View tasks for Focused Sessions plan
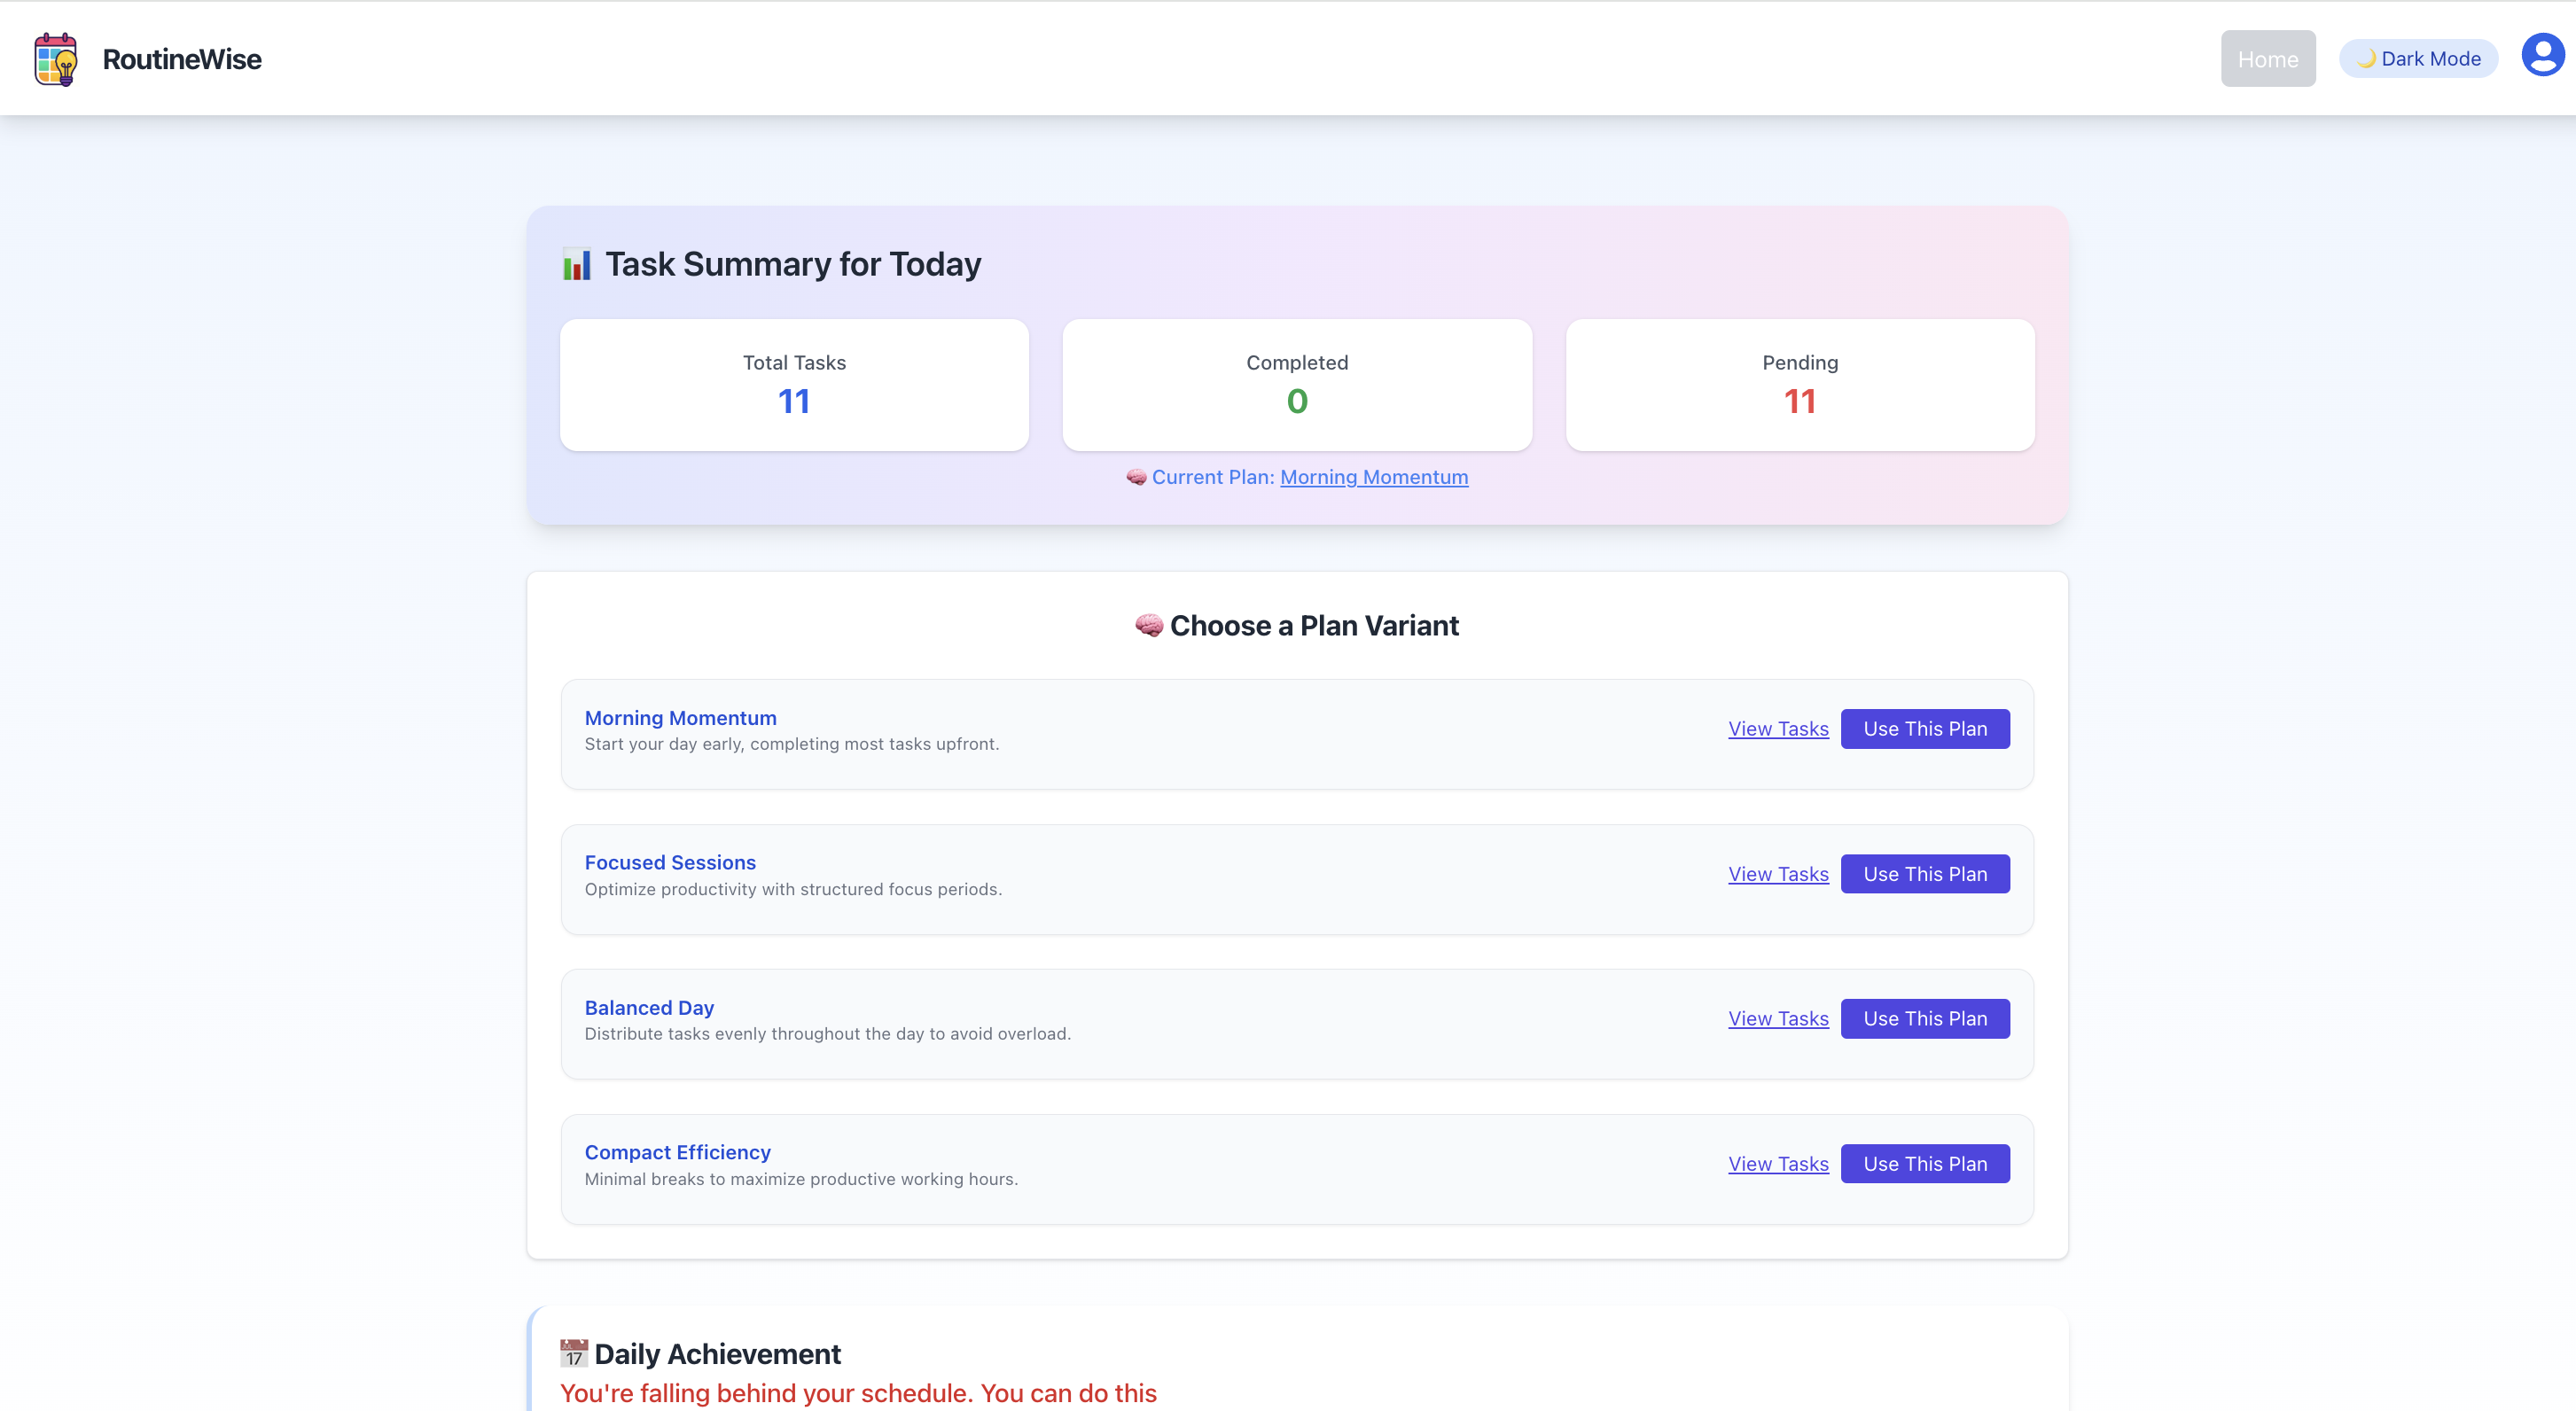Viewport: 2576px width, 1411px height. (1777, 874)
